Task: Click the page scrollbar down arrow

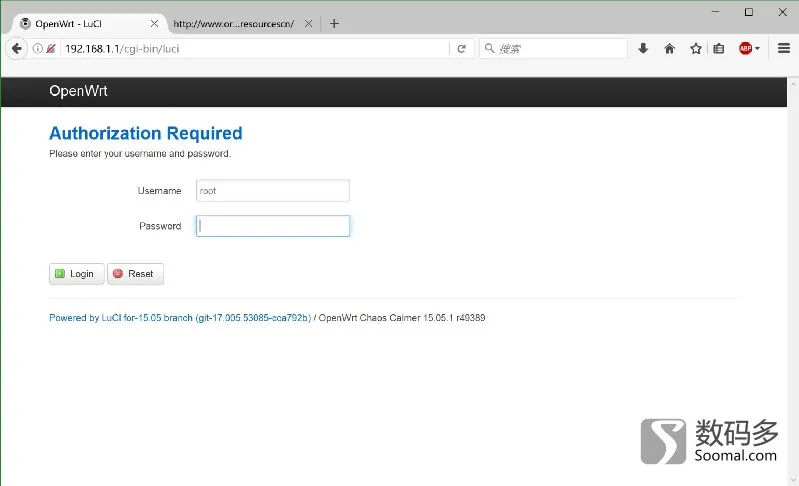Action: (x=793, y=480)
